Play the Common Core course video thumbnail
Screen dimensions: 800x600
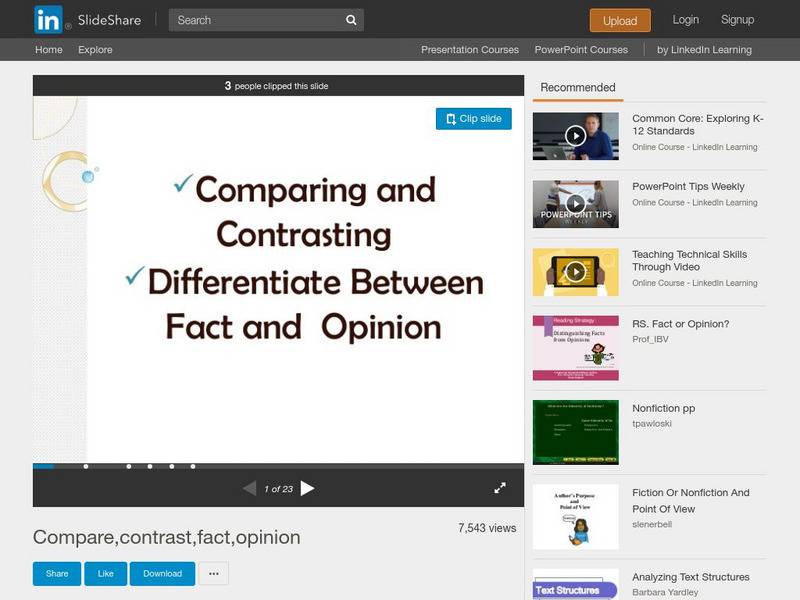[x=576, y=136]
